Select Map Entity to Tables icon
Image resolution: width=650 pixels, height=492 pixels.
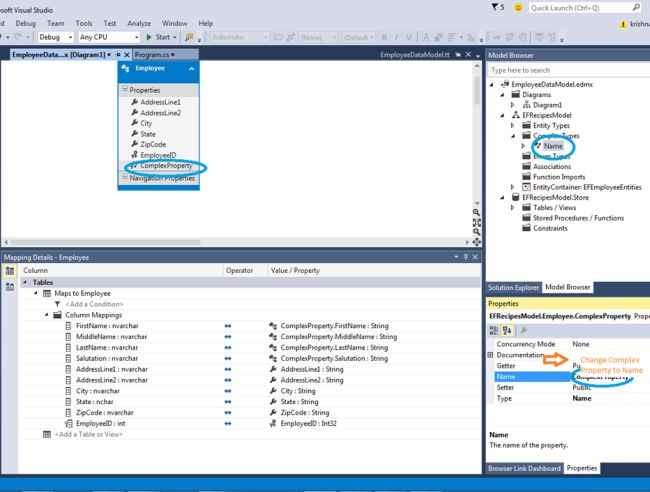10,271
